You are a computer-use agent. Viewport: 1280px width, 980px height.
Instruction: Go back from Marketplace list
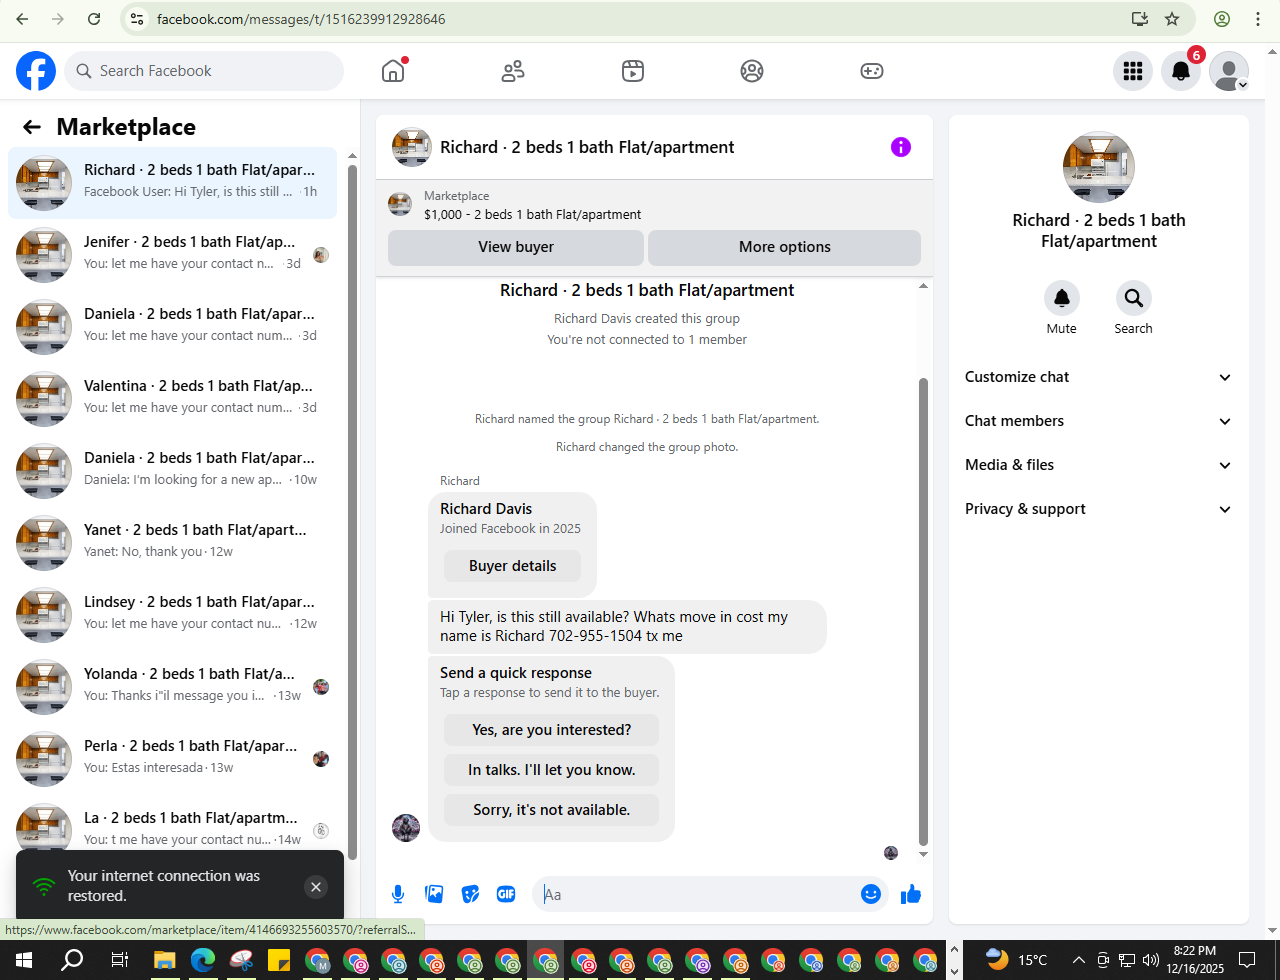tap(32, 127)
